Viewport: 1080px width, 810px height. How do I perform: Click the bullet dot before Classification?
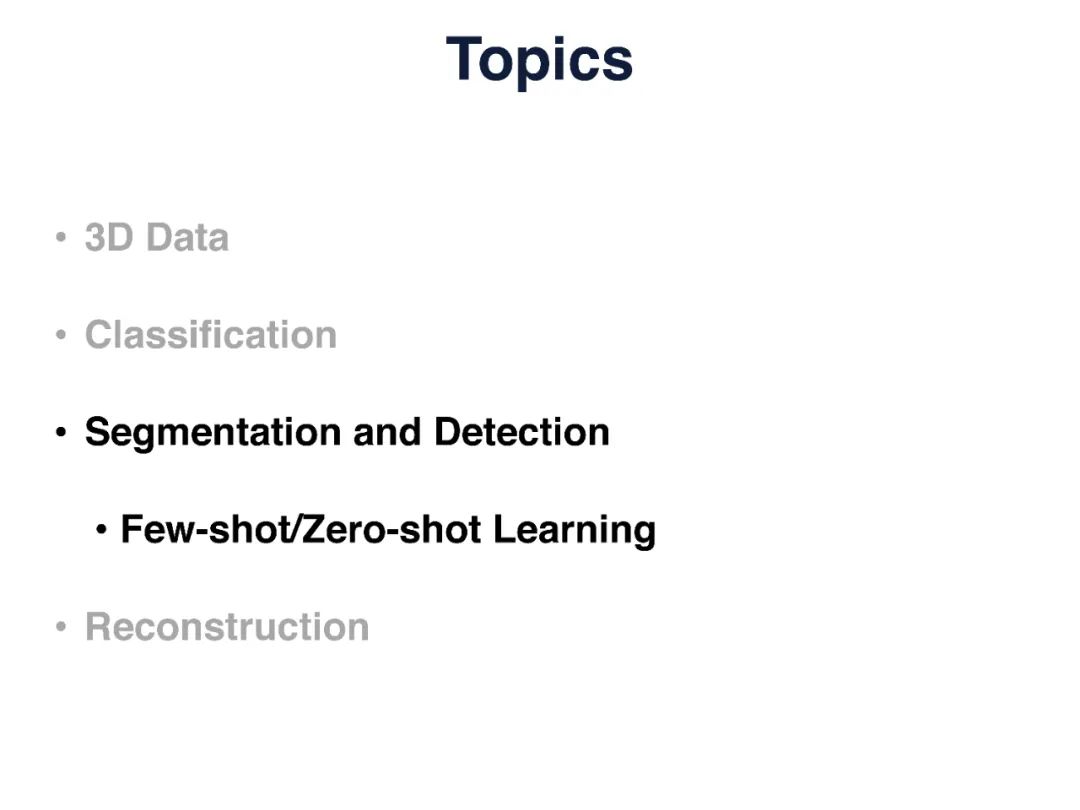pos(62,336)
